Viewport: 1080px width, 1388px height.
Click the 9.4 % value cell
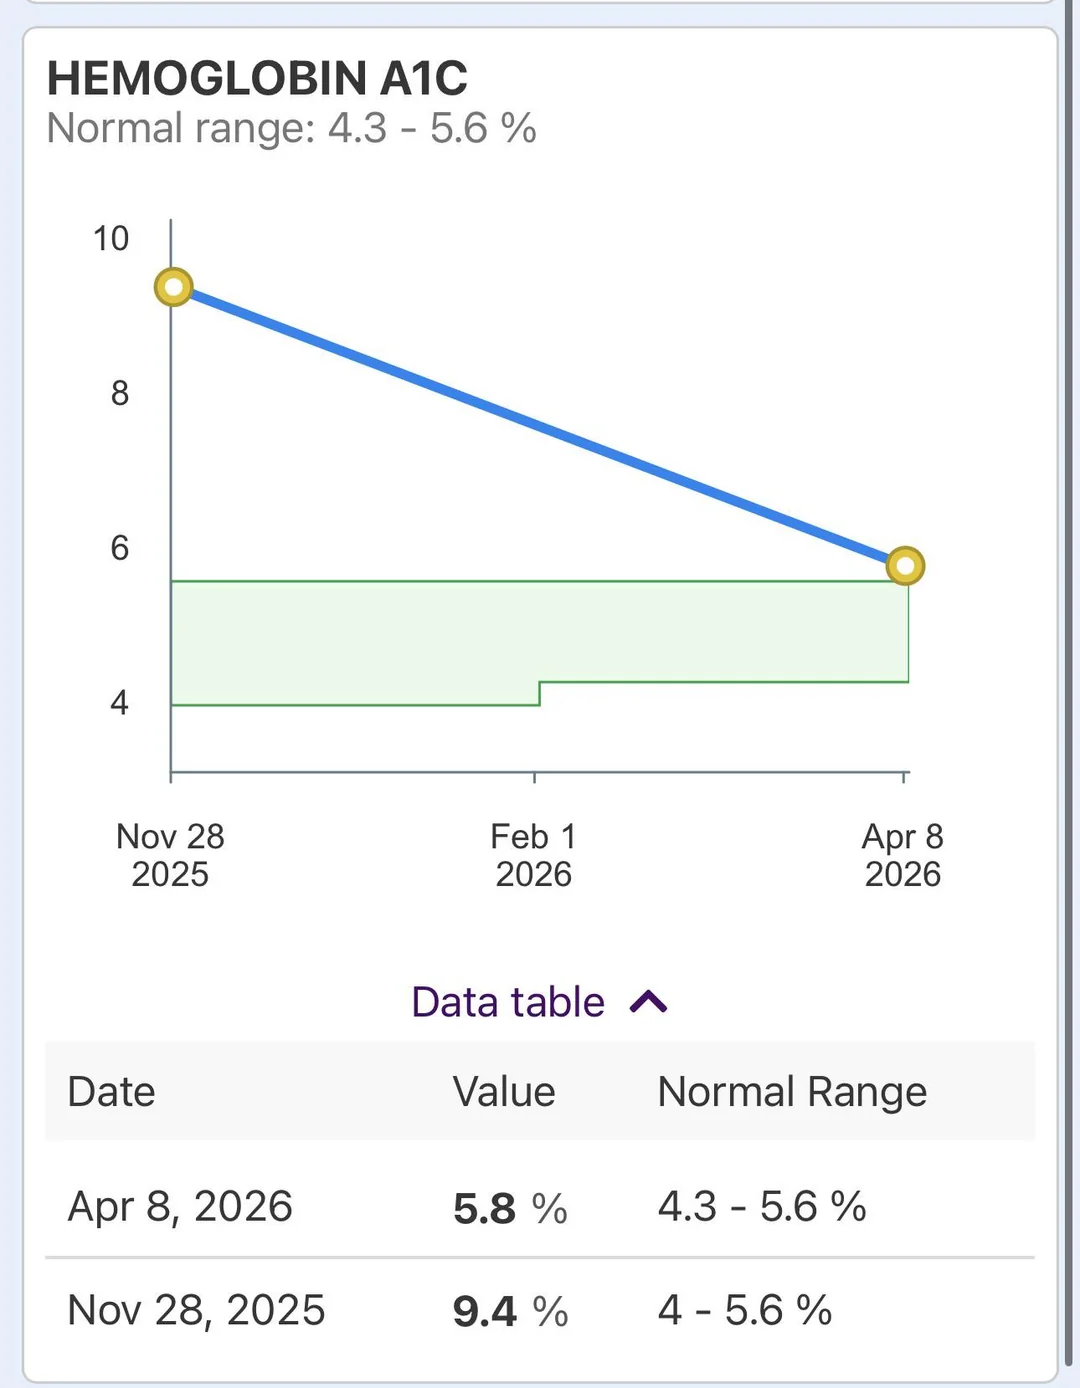click(x=509, y=1310)
